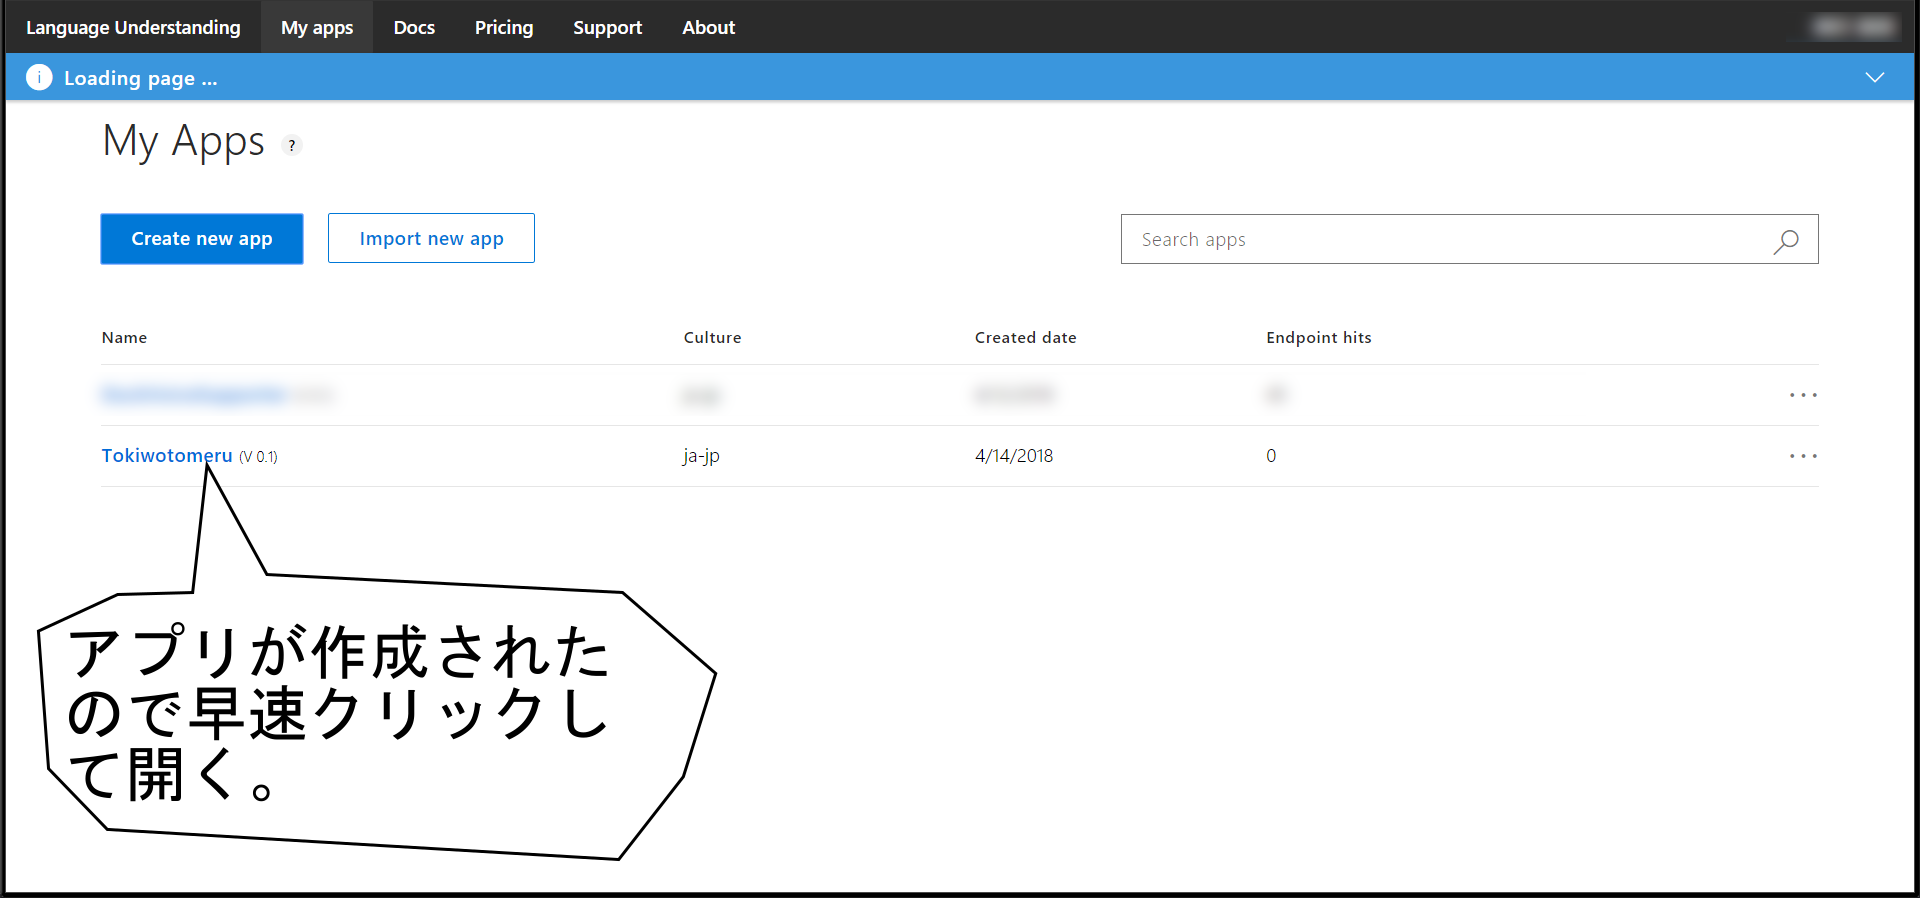The height and width of the screenshot is (898, 1920).
Task: Collapse the notification banner with chevron
Action: (1875, 77)
